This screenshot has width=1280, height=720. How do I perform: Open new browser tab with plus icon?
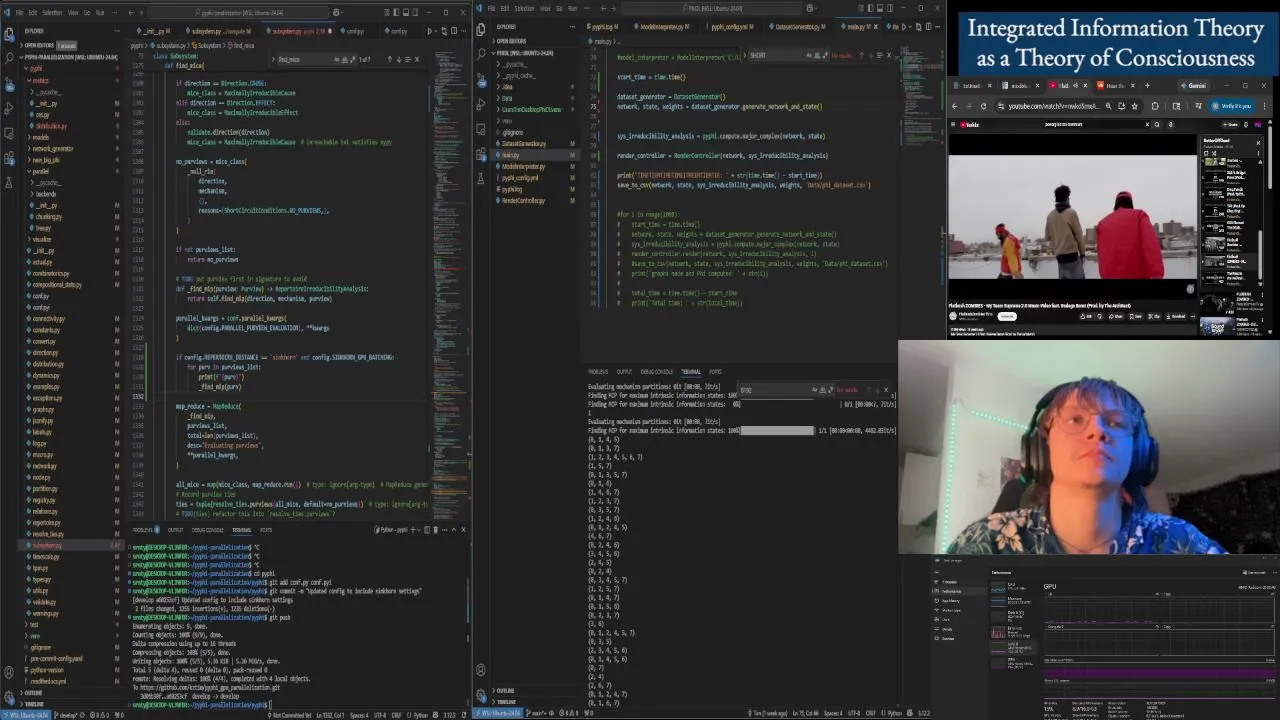click(1147, 86)
